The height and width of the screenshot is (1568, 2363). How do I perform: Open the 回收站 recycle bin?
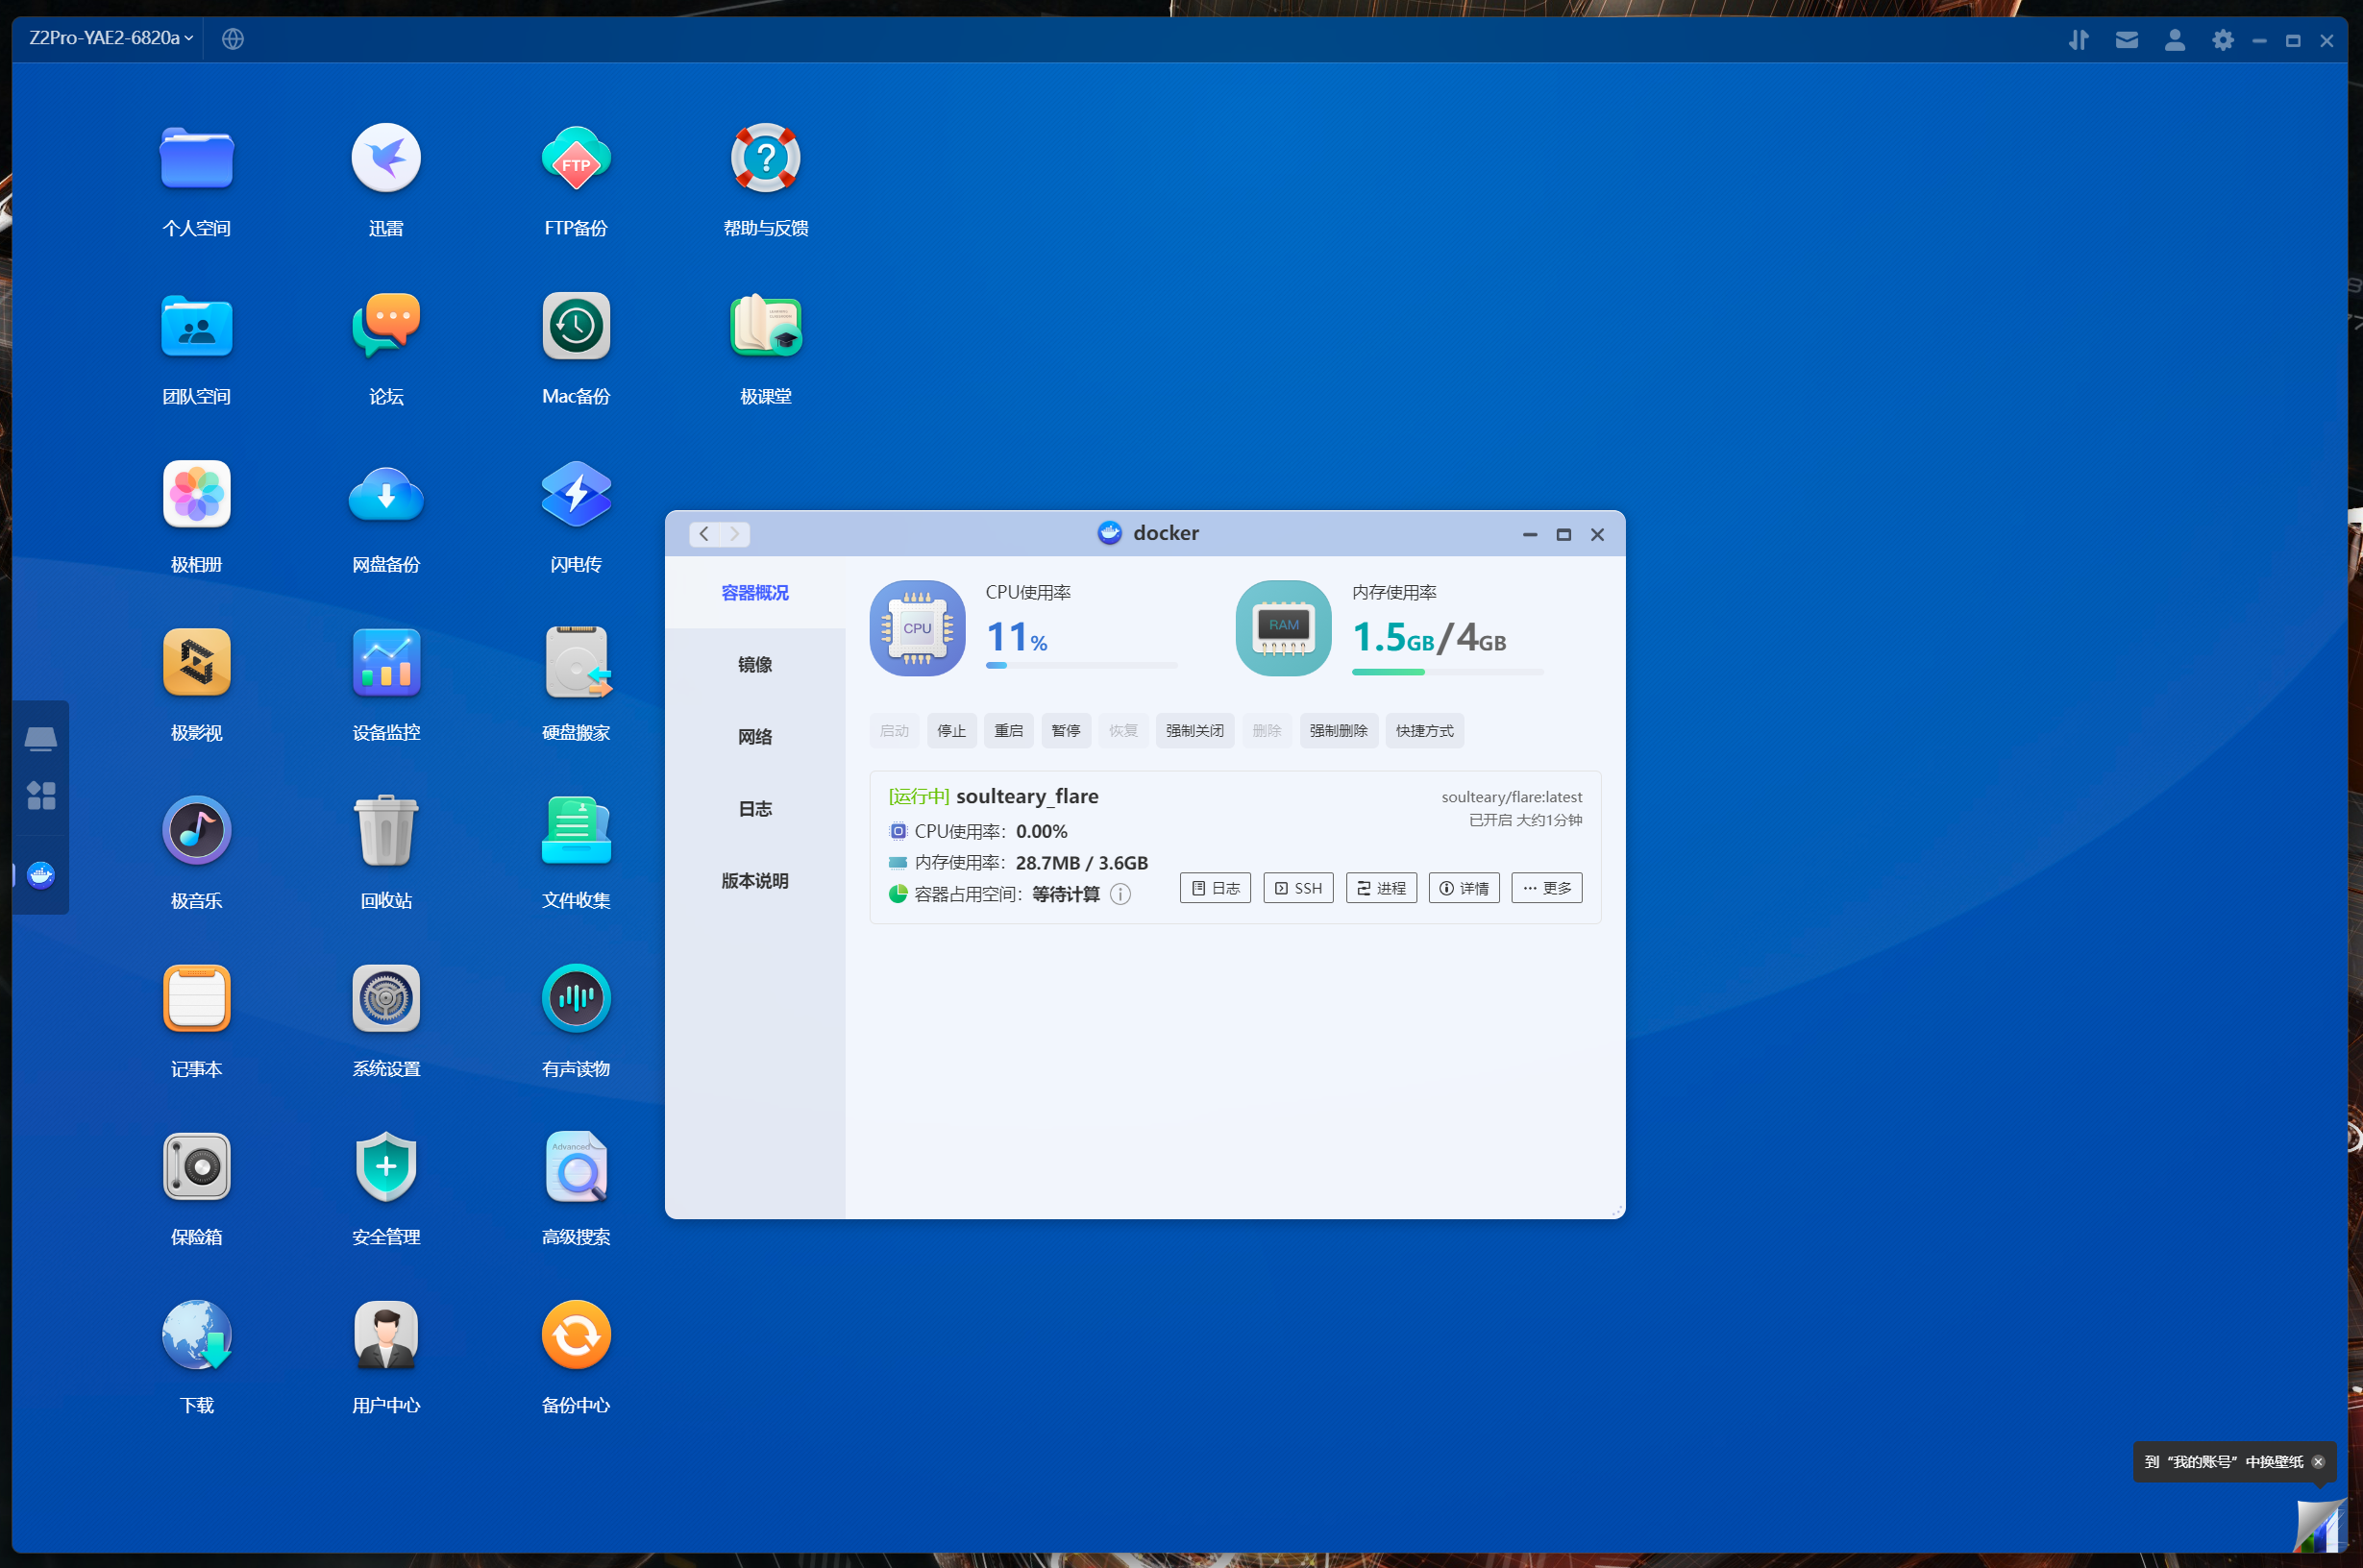(x=386, y=831)
